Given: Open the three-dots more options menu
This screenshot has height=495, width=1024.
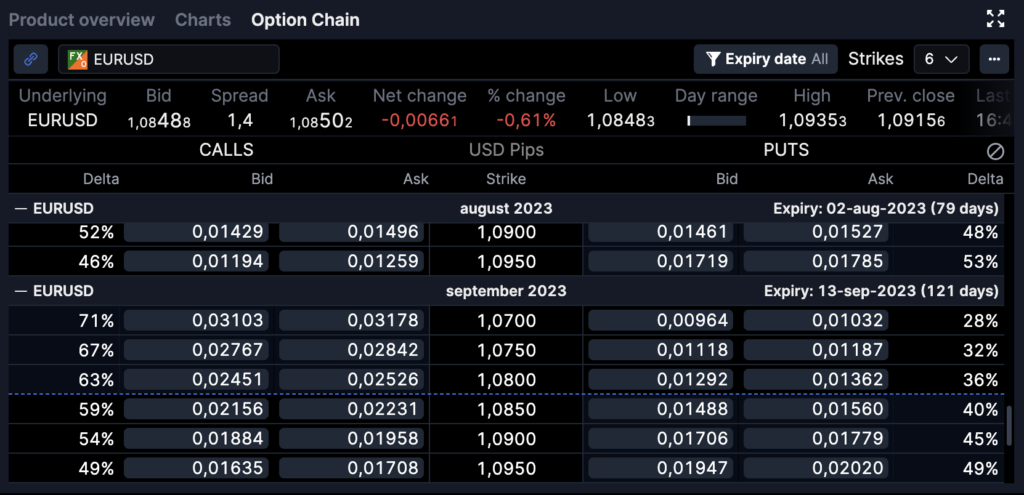Looking at the screenshot, I should (x=994, y=59).
